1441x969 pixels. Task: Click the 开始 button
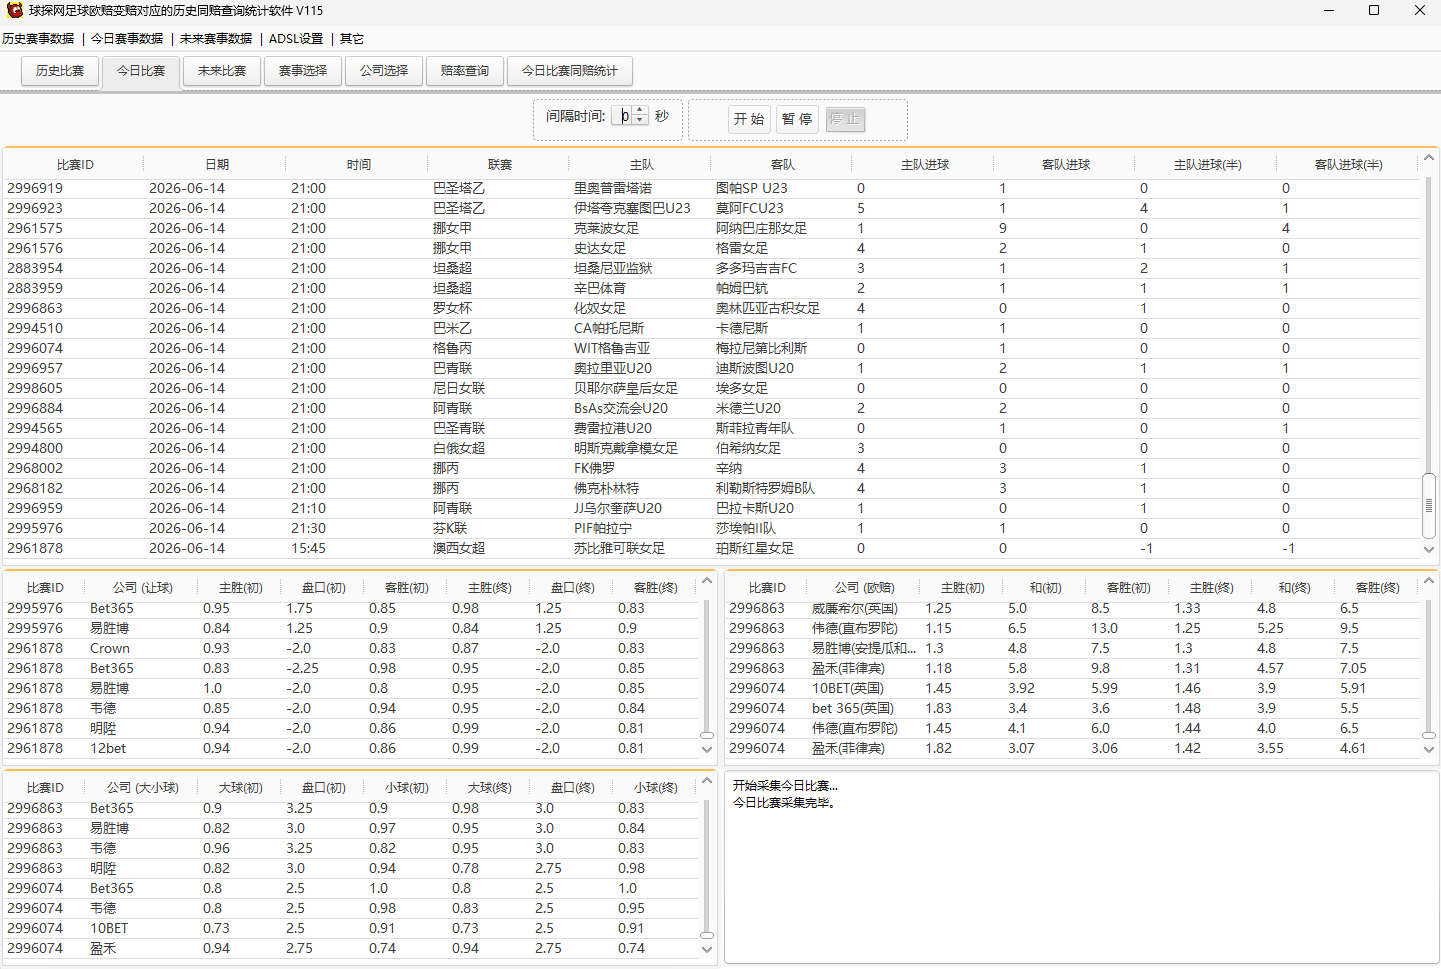(749, 119)
